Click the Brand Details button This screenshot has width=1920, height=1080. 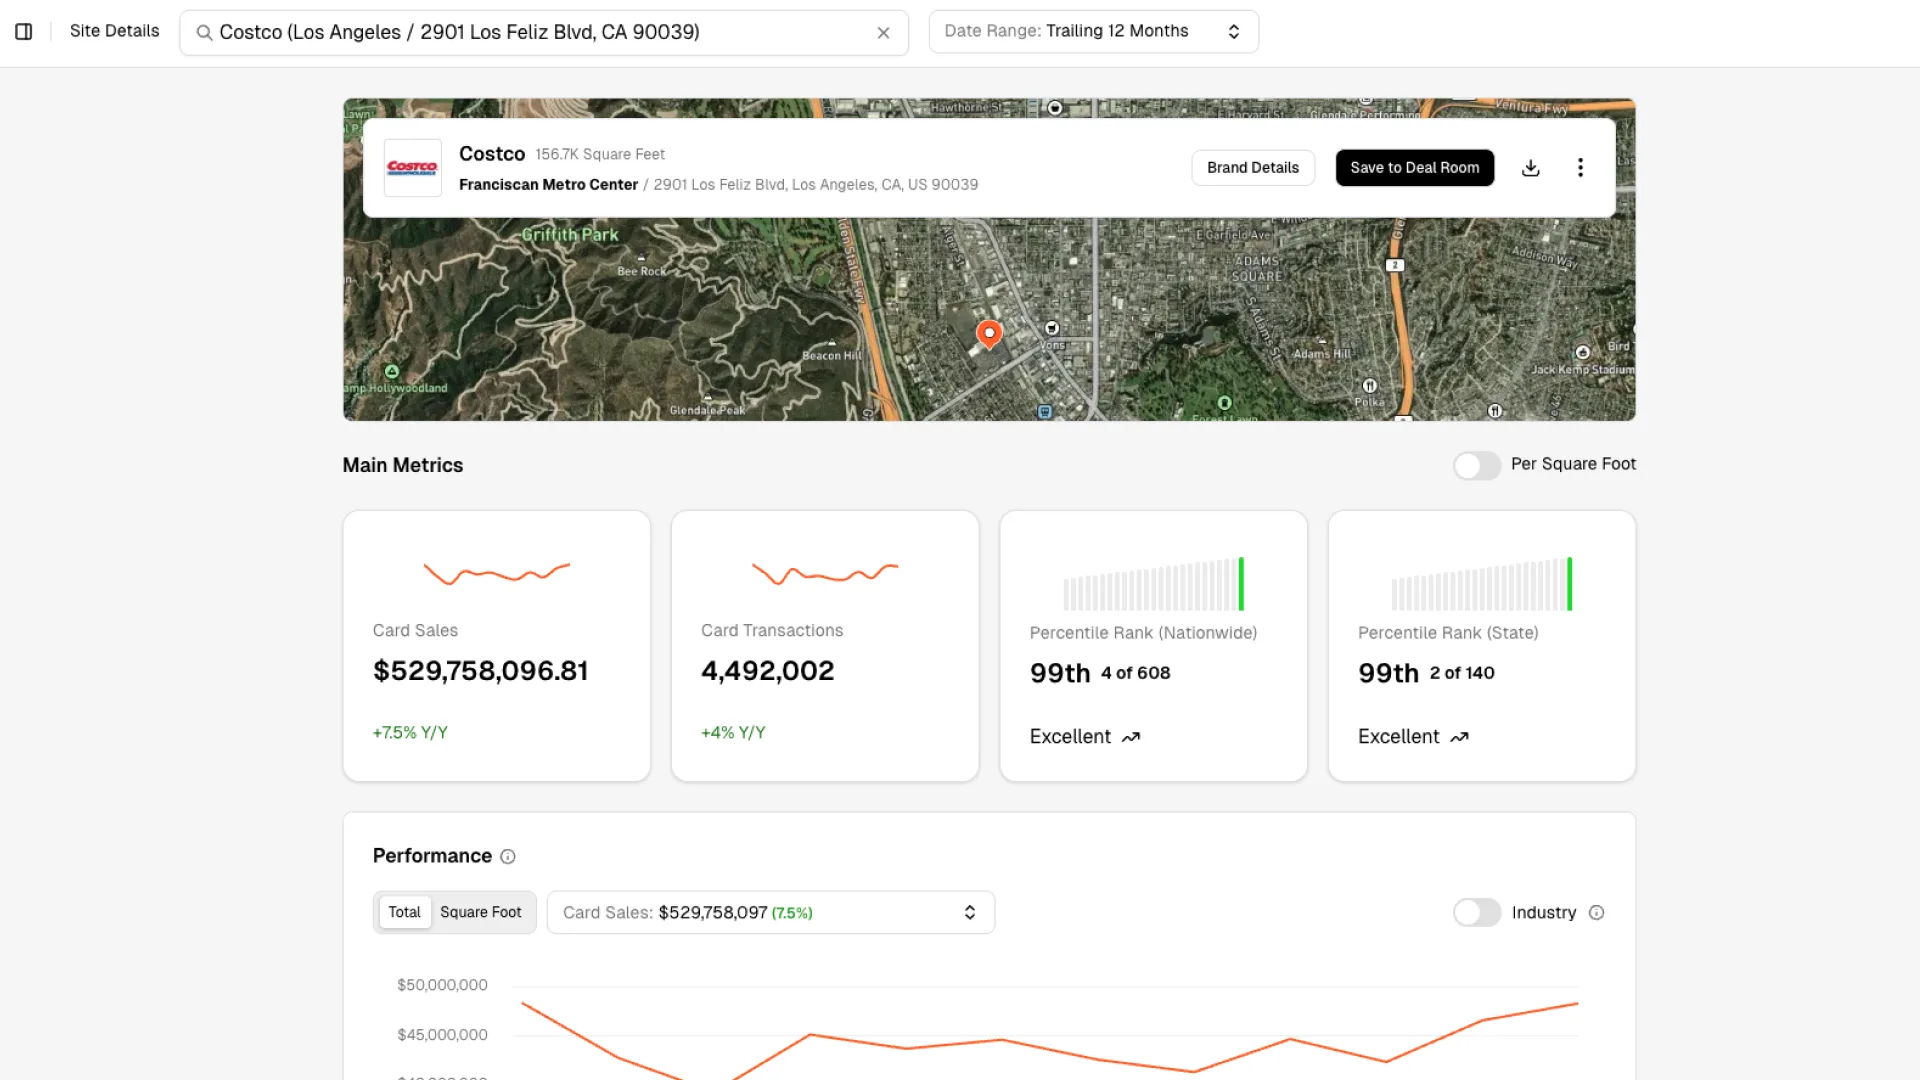[1253, 167]
